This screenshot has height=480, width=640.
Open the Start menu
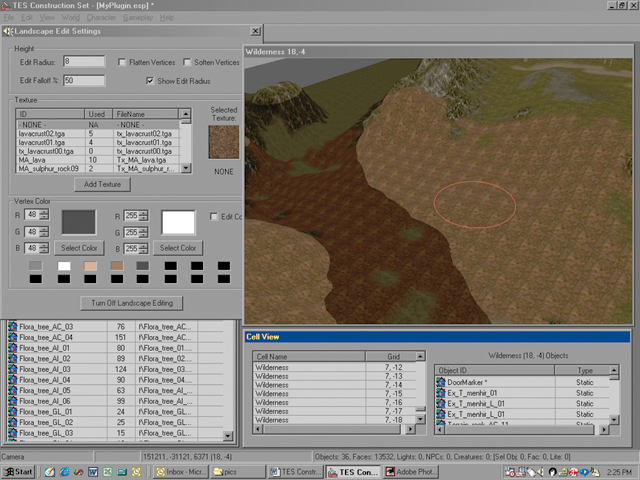click(18, 470)
